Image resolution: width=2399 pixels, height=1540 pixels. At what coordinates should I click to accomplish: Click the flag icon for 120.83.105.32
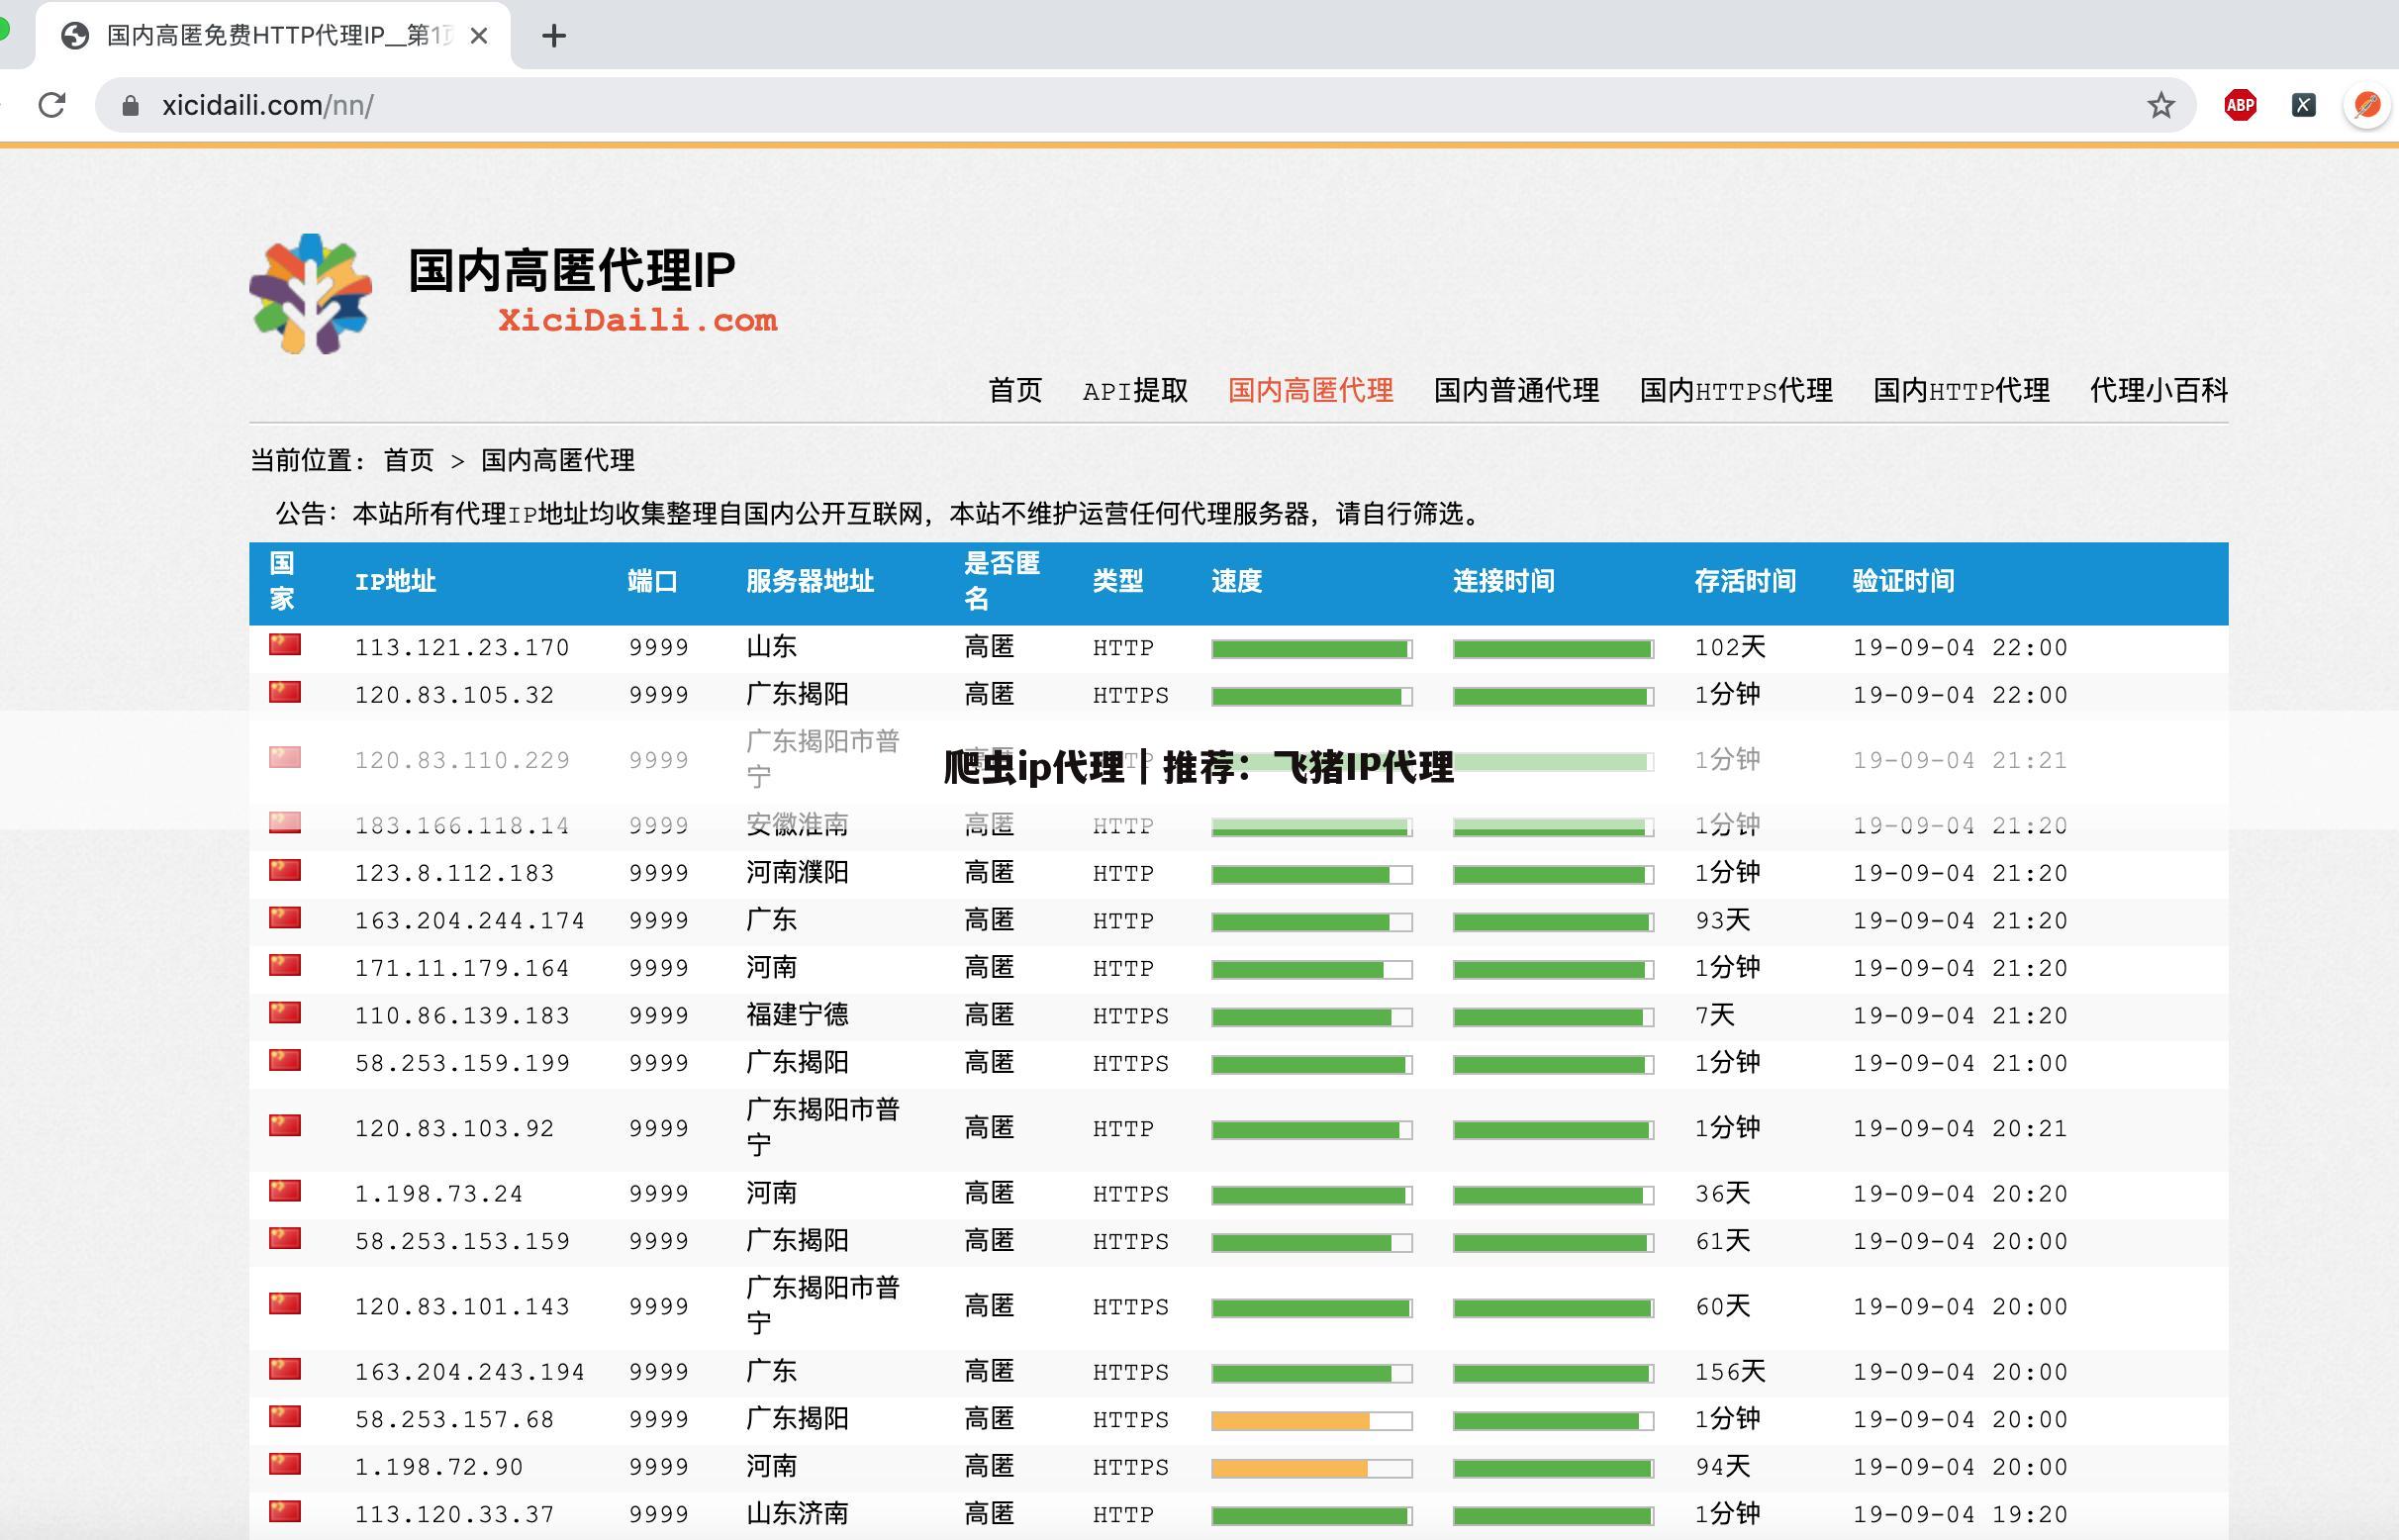pos(285,692)
